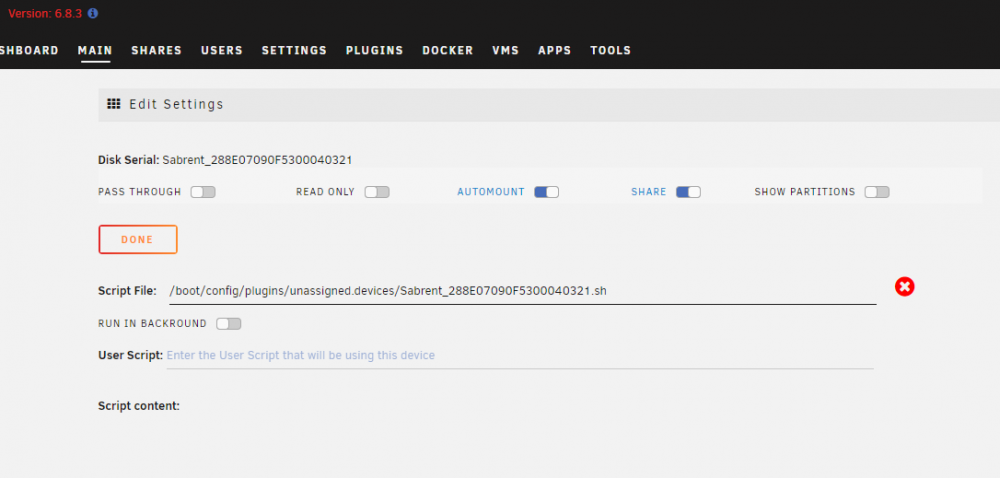
Task: Click the Edit Settings grid icon
Action: click(114, 104)
